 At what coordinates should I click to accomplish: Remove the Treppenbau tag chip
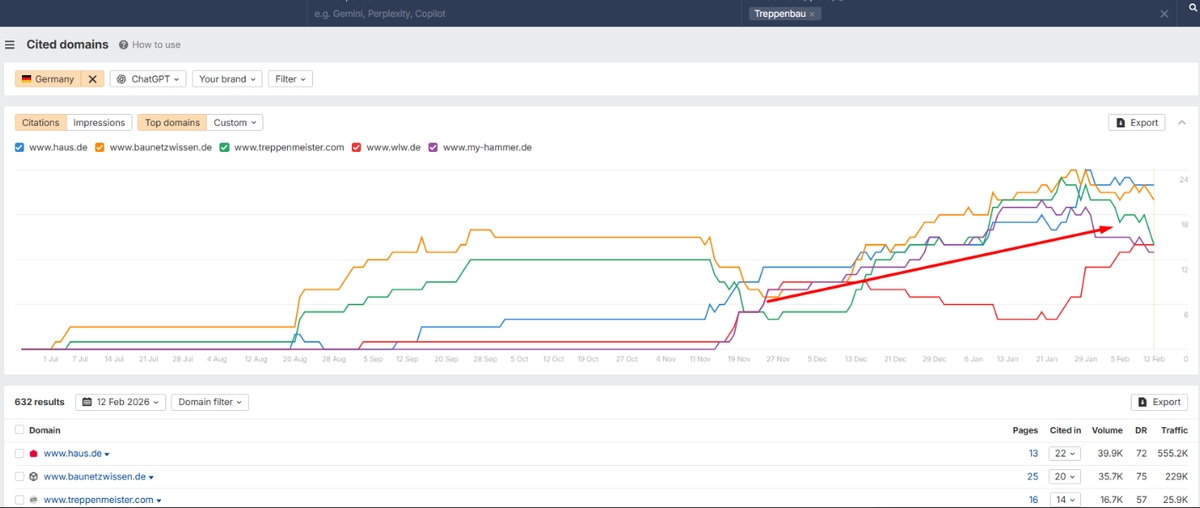pos(813,14)
